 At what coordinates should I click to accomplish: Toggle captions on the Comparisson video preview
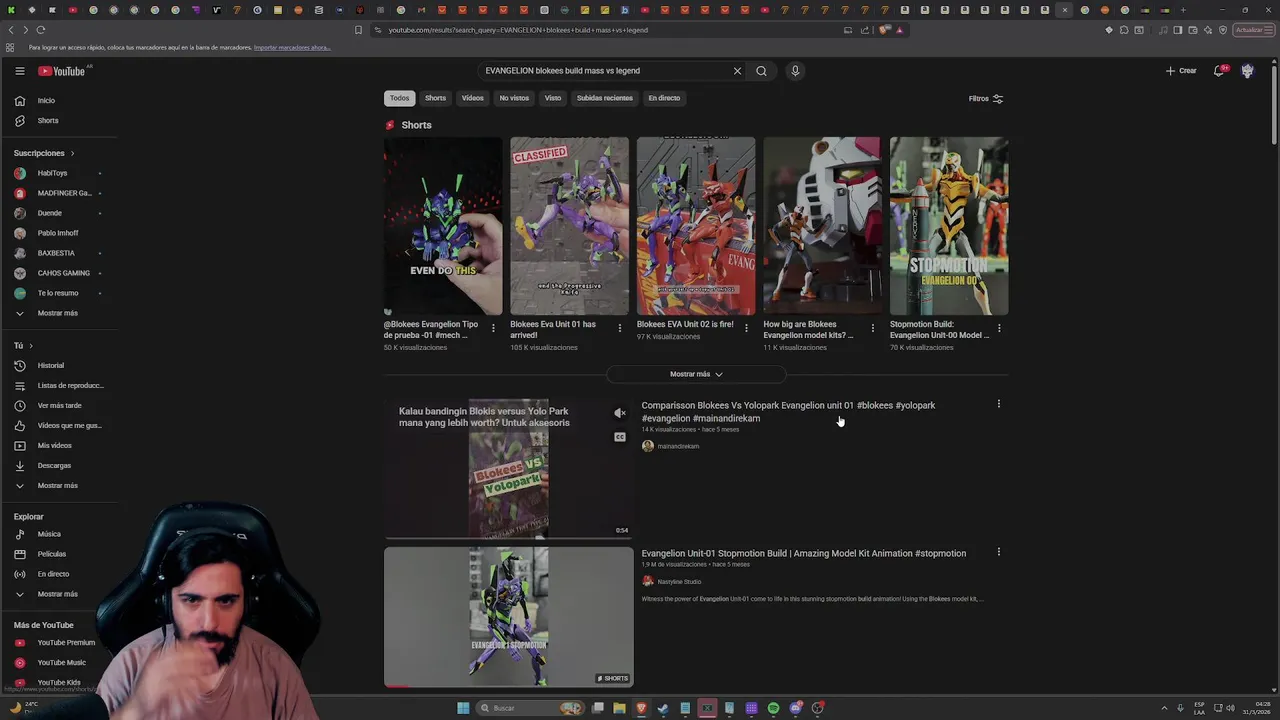click(620, 437)
